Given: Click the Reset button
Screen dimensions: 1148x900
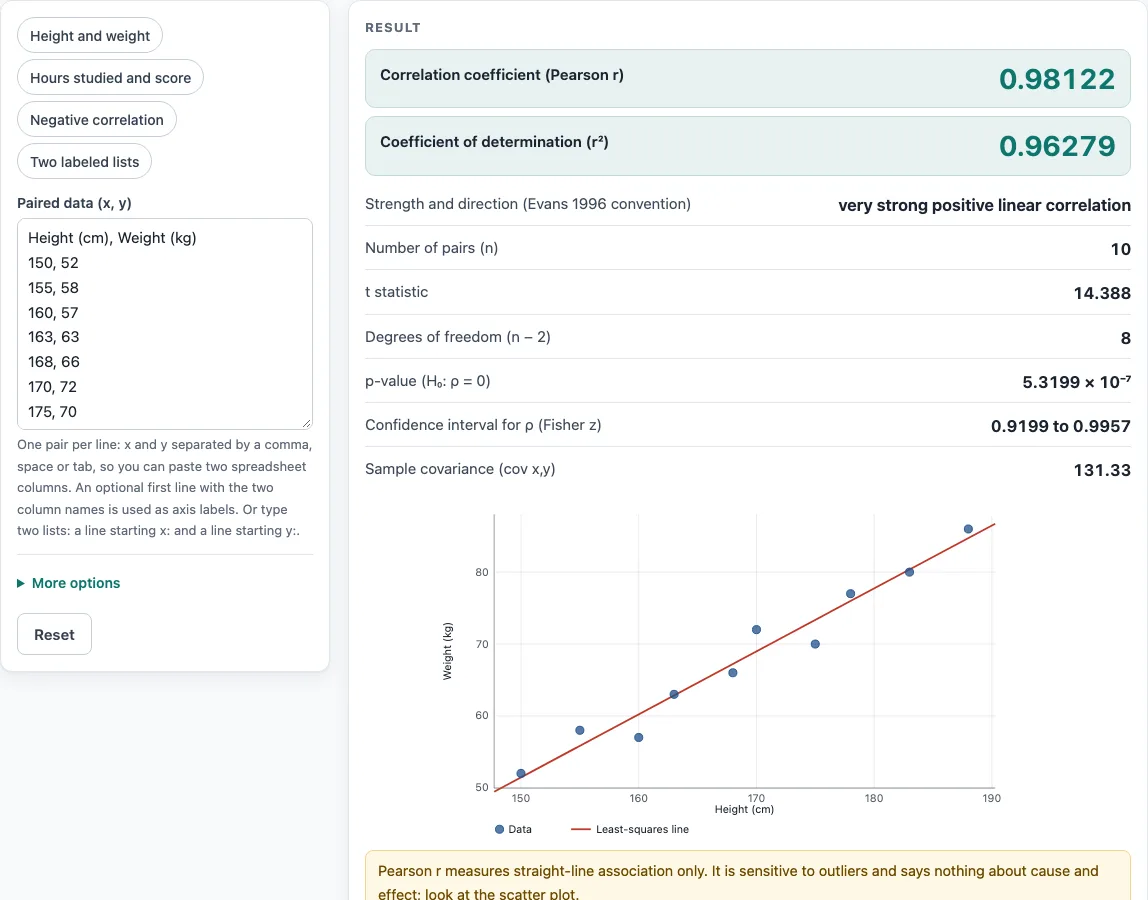Looking at the screenshot, I should tap(54, 634).
